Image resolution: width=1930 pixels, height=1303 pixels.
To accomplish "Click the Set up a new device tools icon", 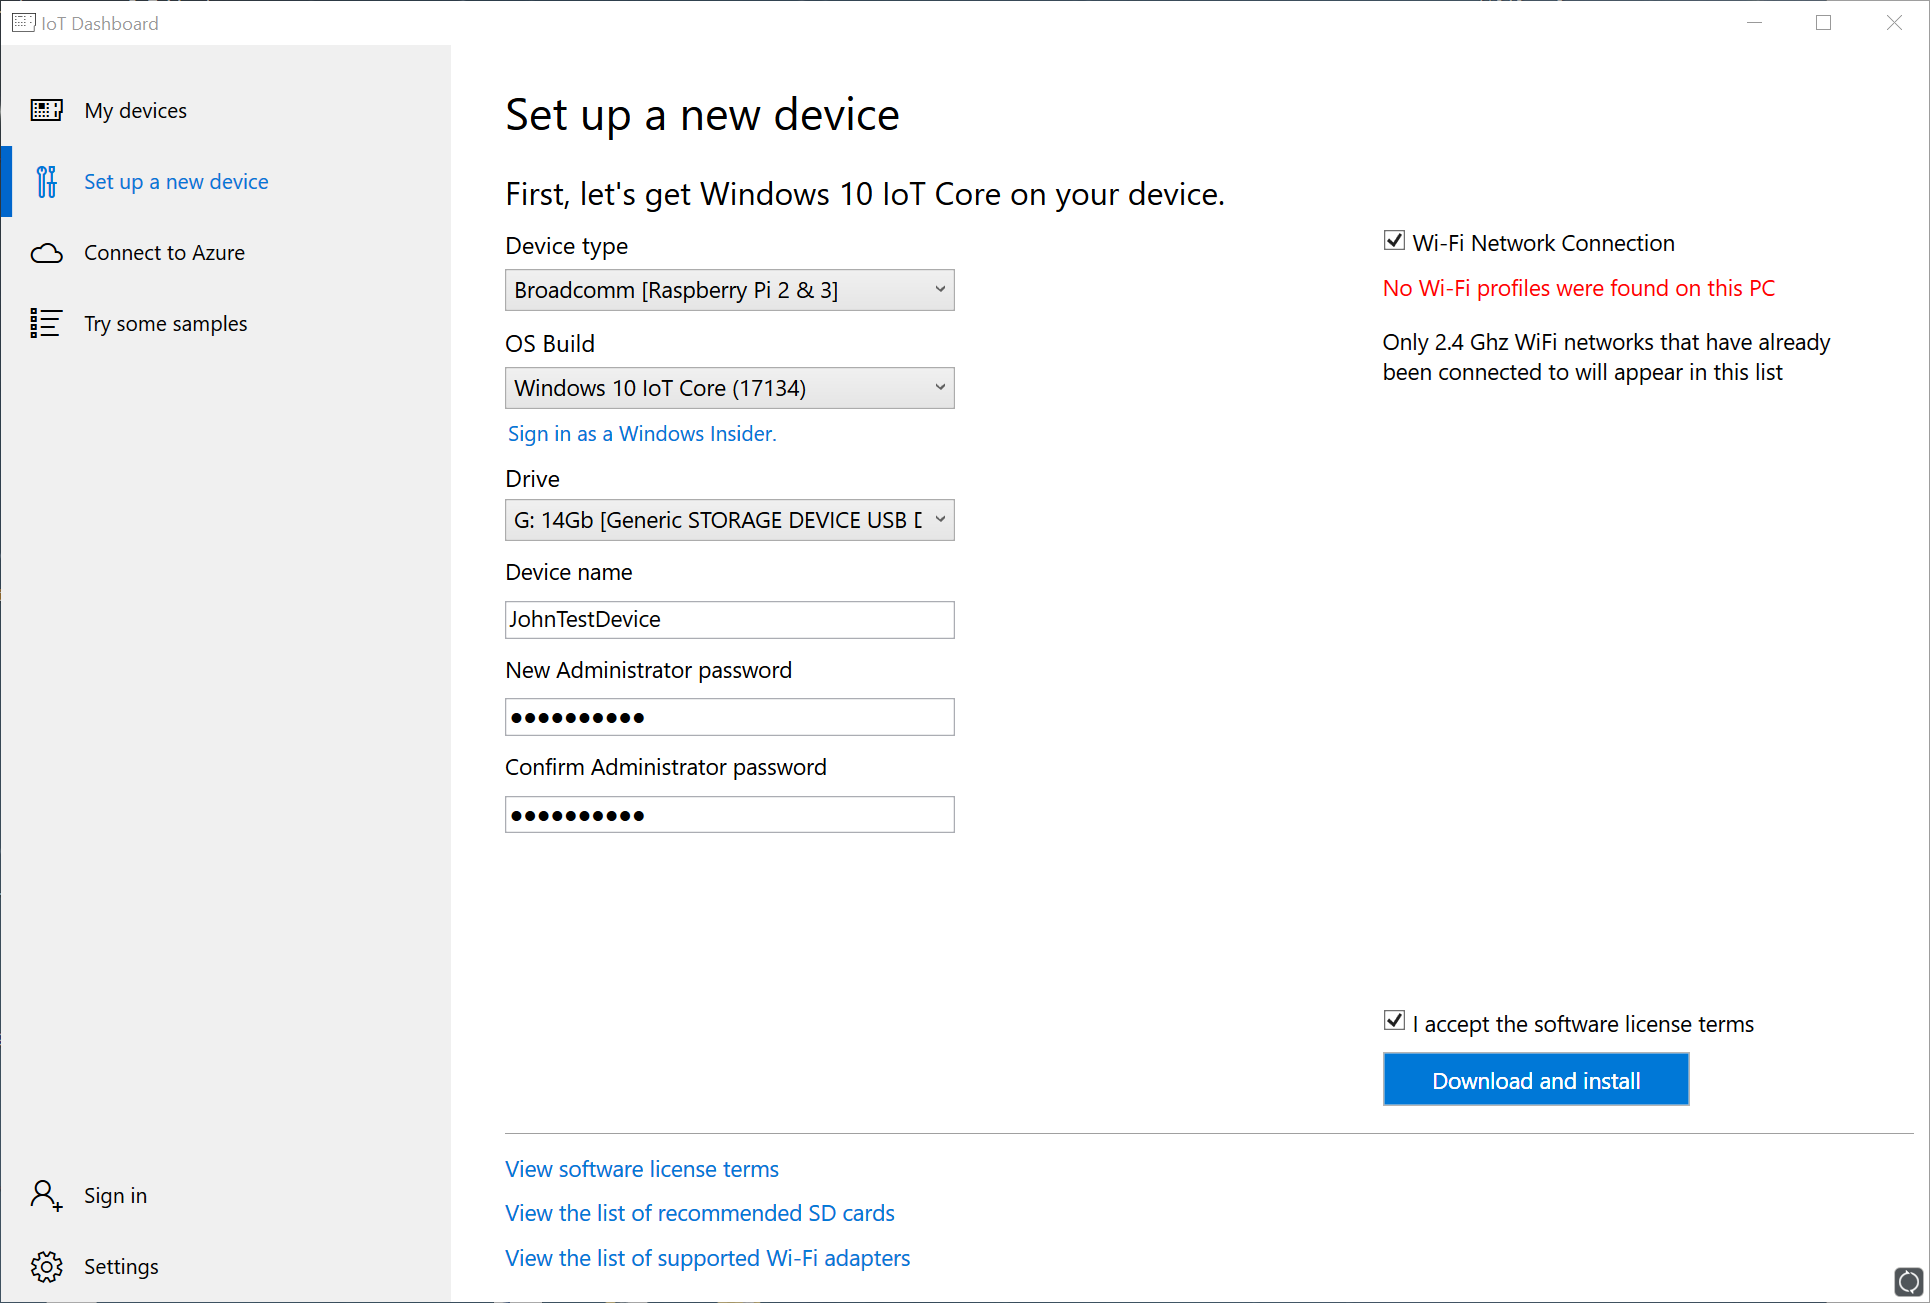I will pos(46,182).
